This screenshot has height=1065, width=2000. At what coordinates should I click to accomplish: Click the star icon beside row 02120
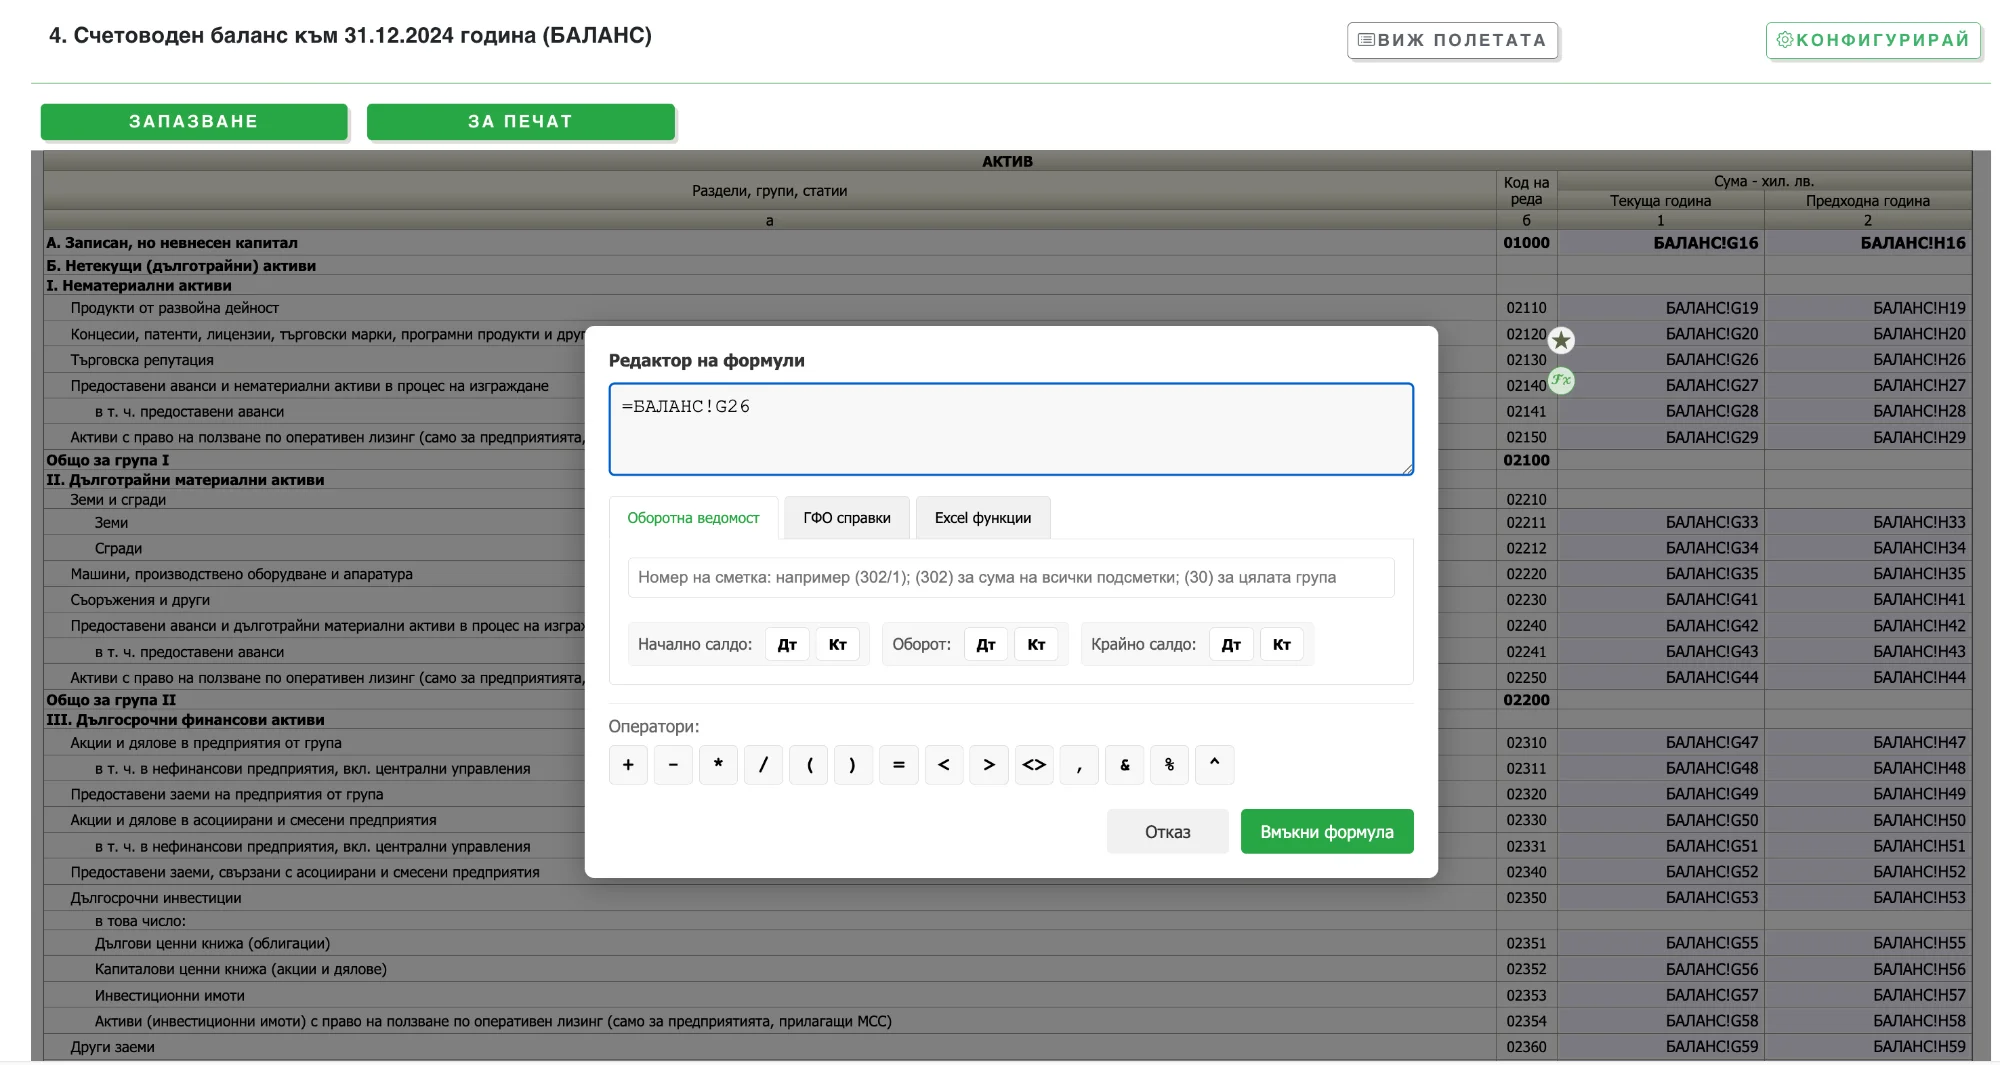[1561, 341]
